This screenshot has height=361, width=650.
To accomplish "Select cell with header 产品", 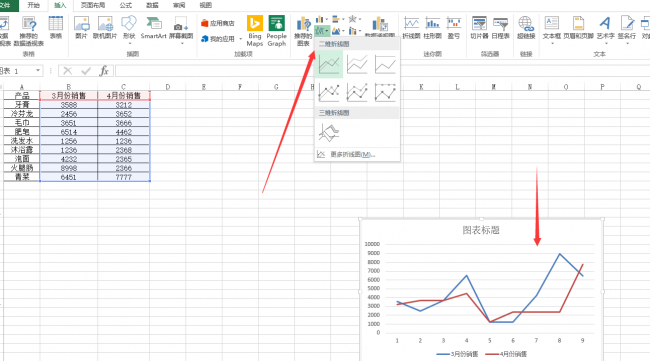I will pos(22,96).
